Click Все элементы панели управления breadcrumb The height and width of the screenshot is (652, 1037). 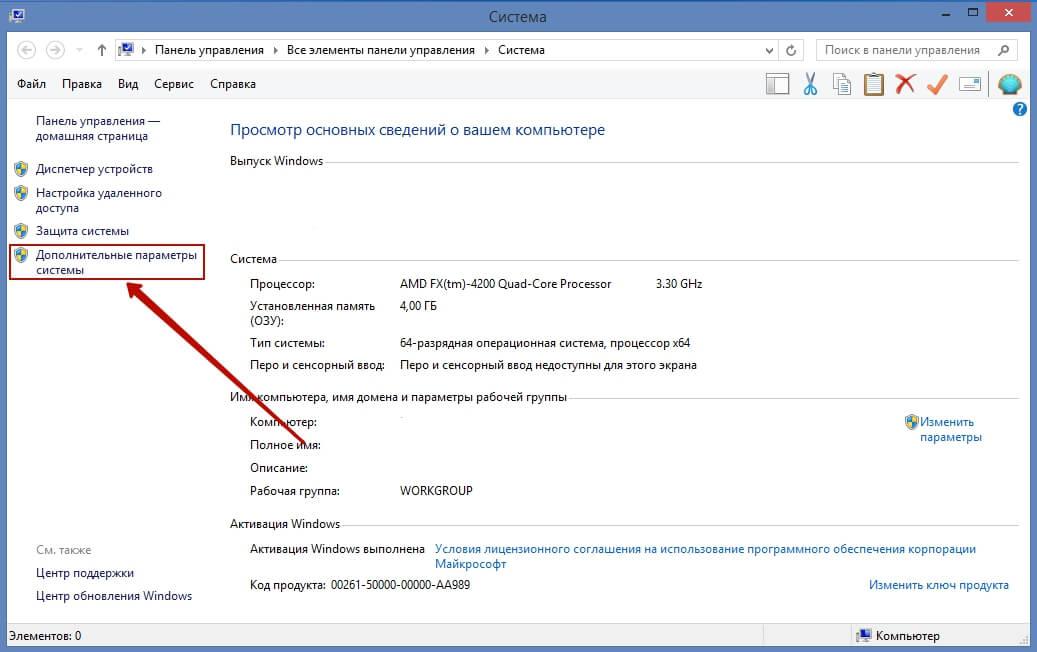[380, 50]
